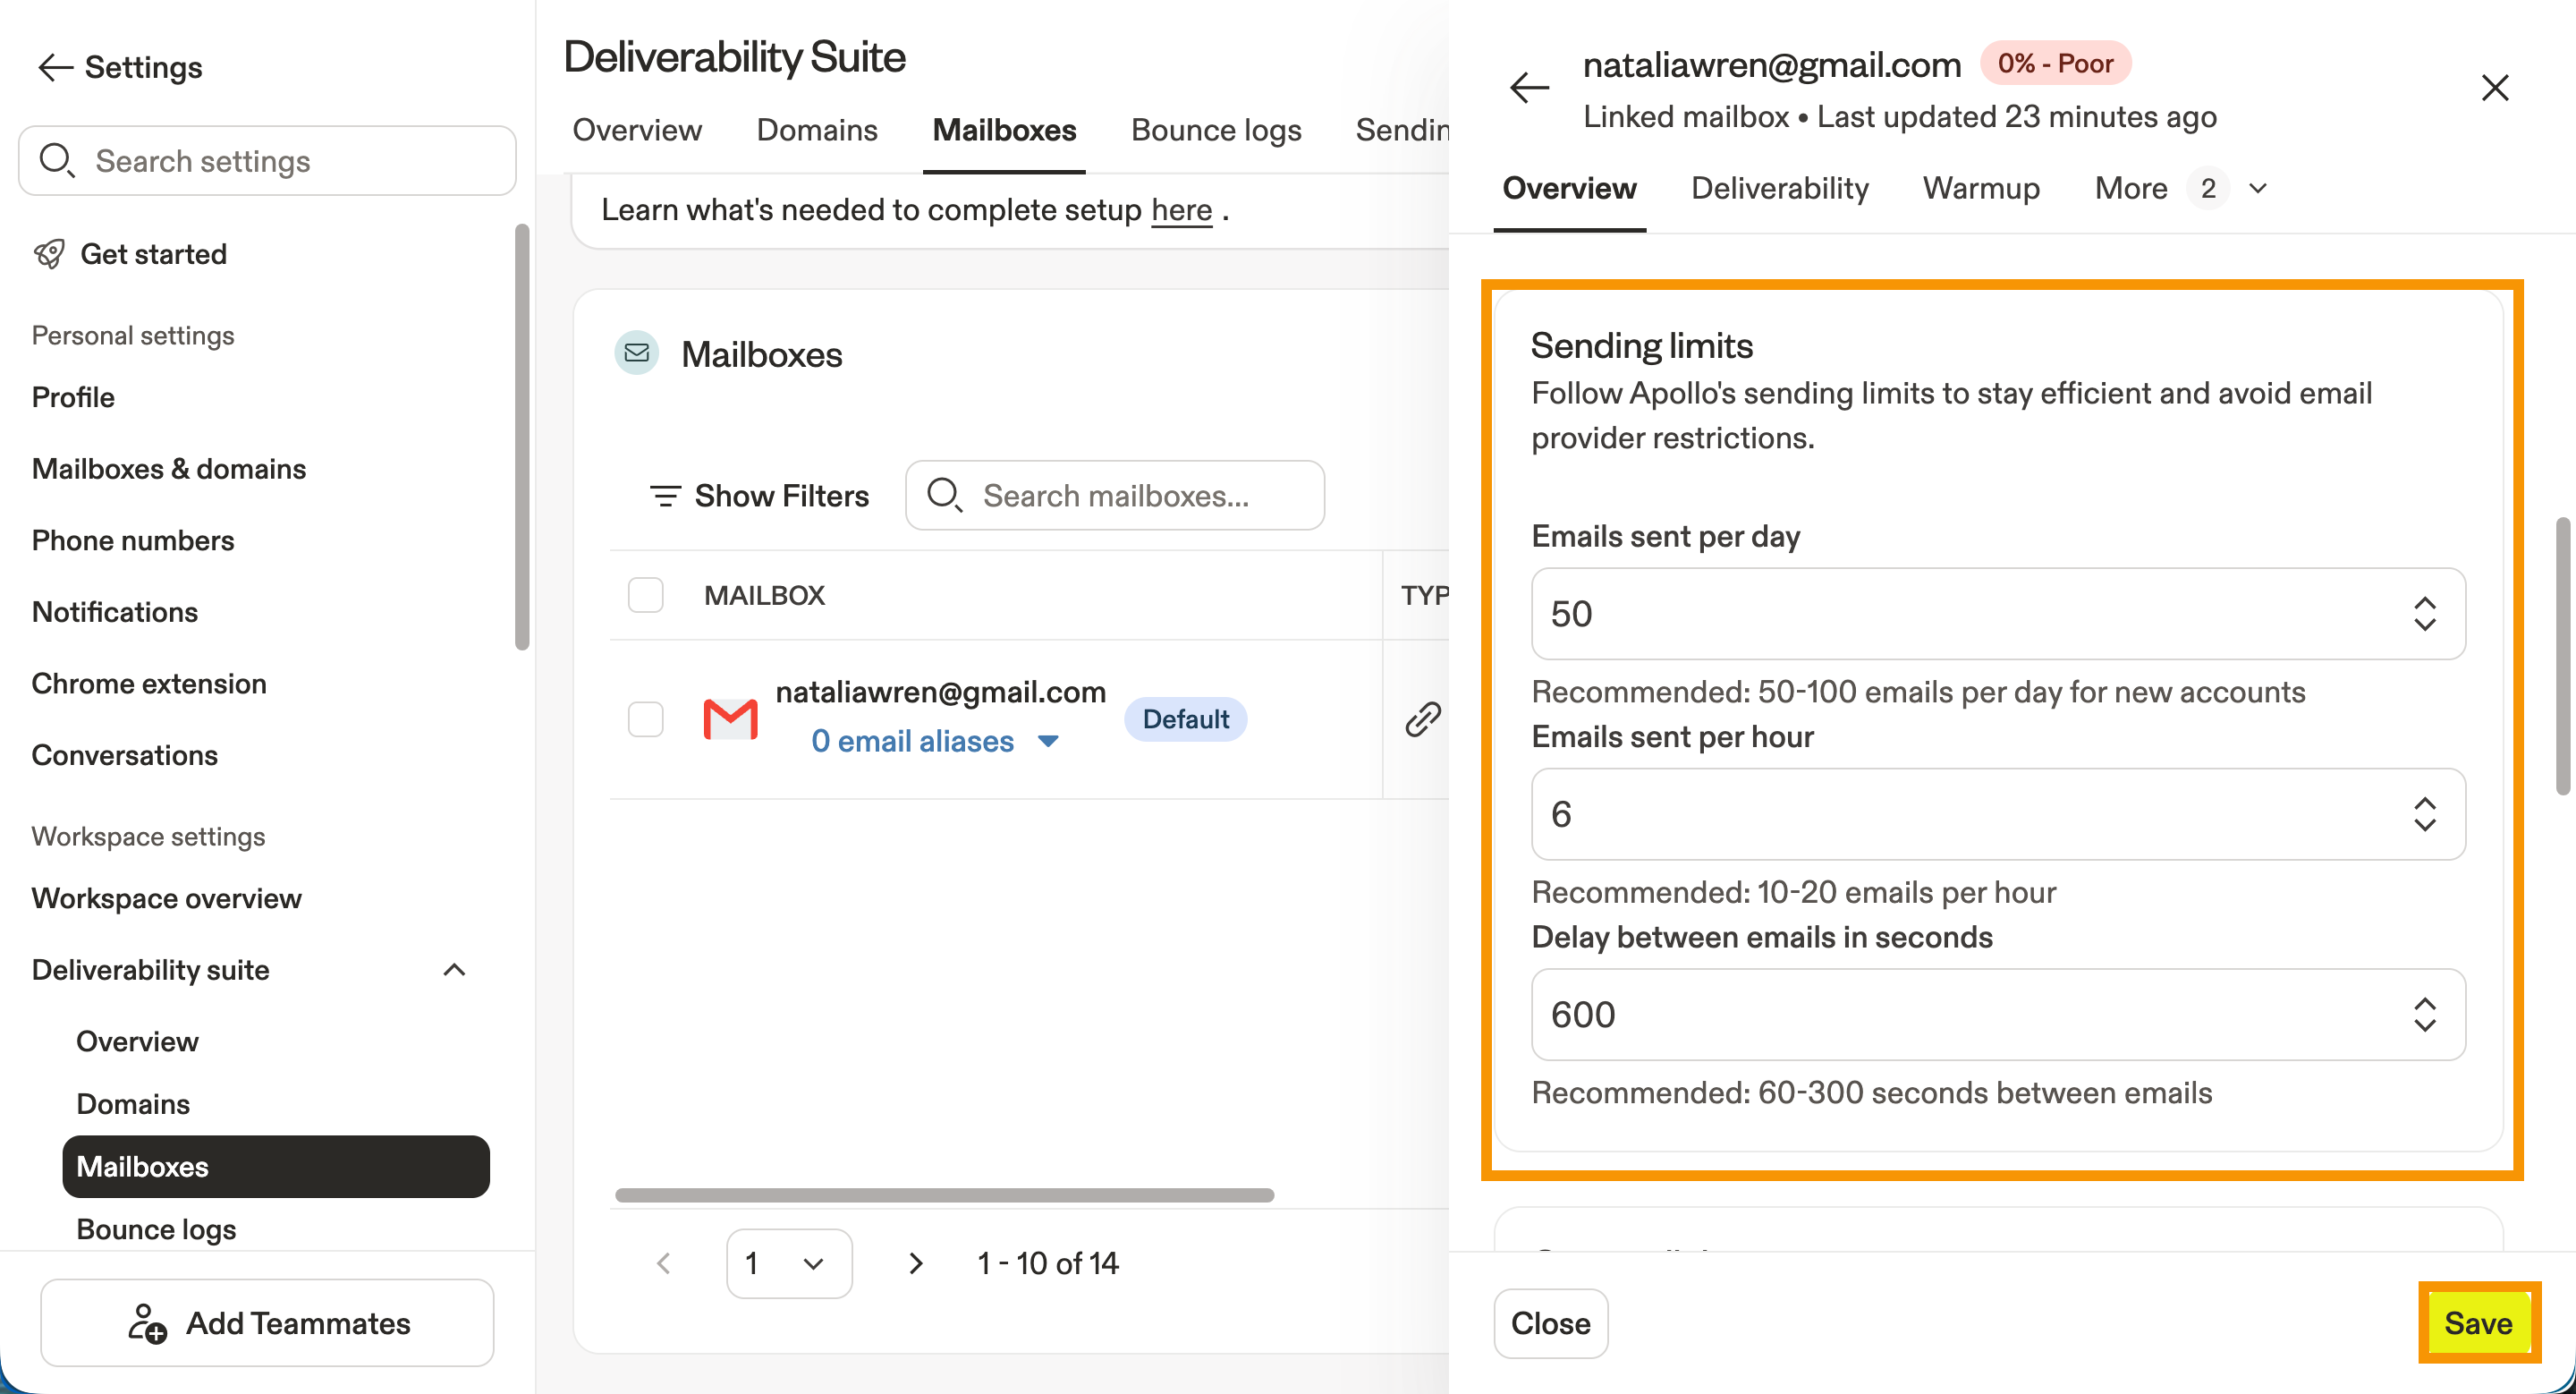2576x1394 pixels.
Task: Open the page number dropdown
Action: [x=789, y=1263]
